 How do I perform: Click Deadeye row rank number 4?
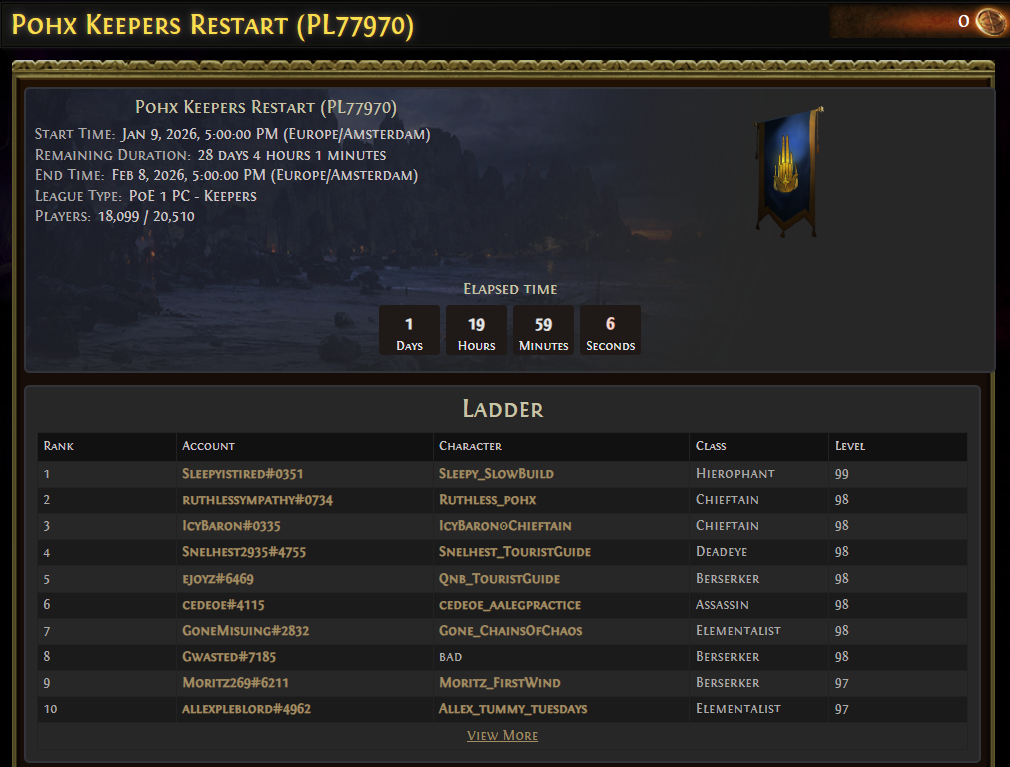point(46,553)
